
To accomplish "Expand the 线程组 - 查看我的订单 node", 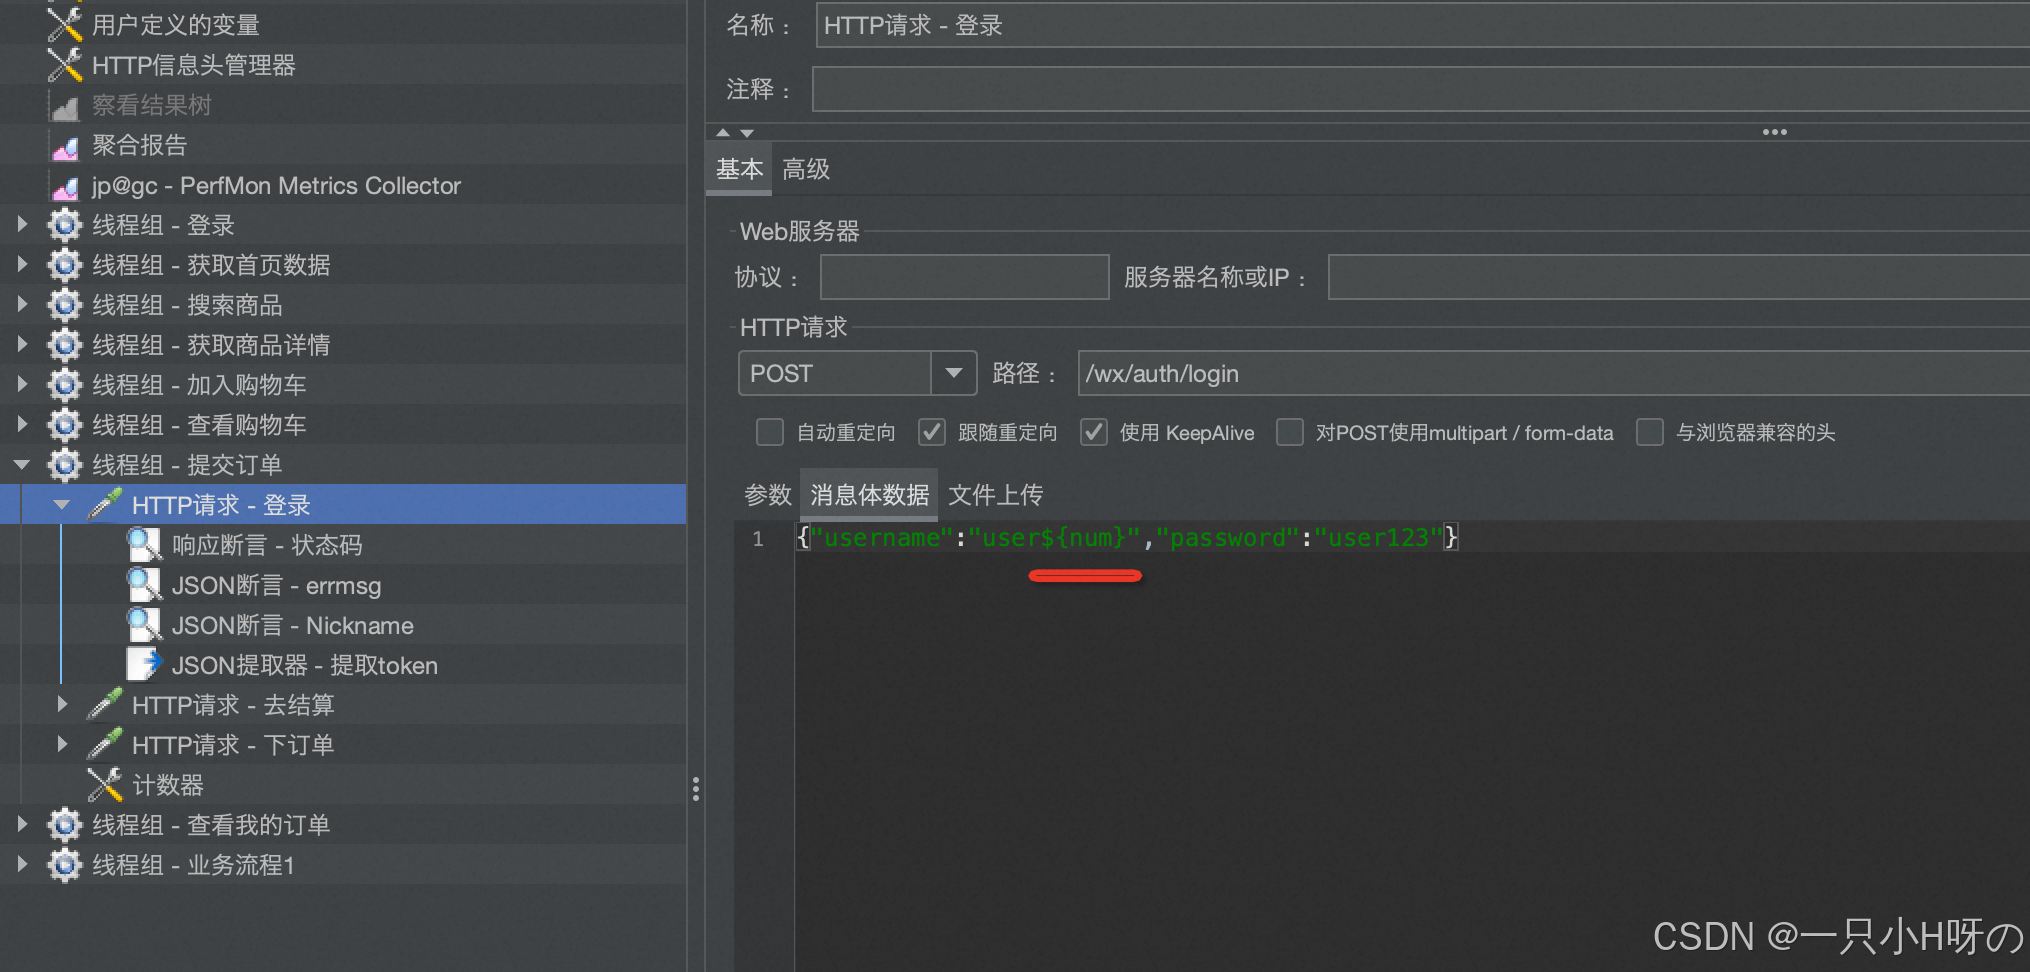I will coord(22,825).
